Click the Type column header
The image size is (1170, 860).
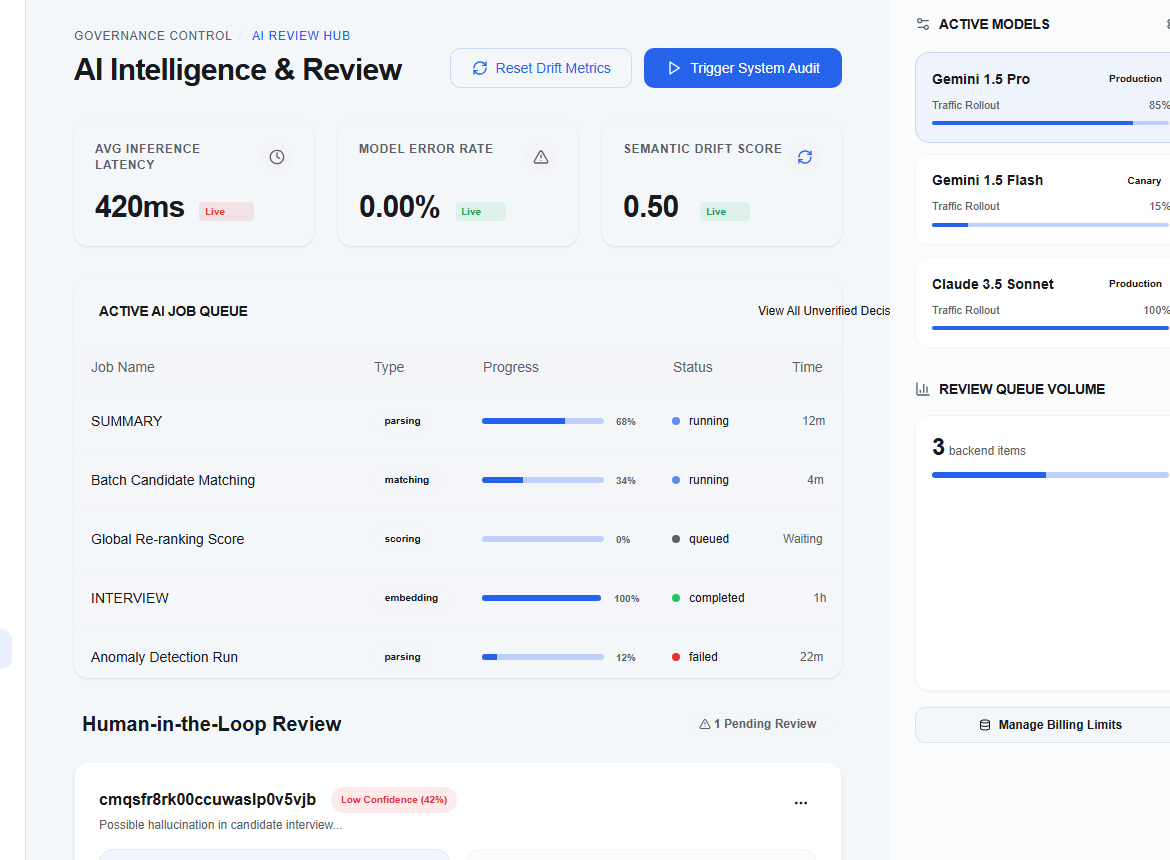pyautogui.click(x=389, y=367)
